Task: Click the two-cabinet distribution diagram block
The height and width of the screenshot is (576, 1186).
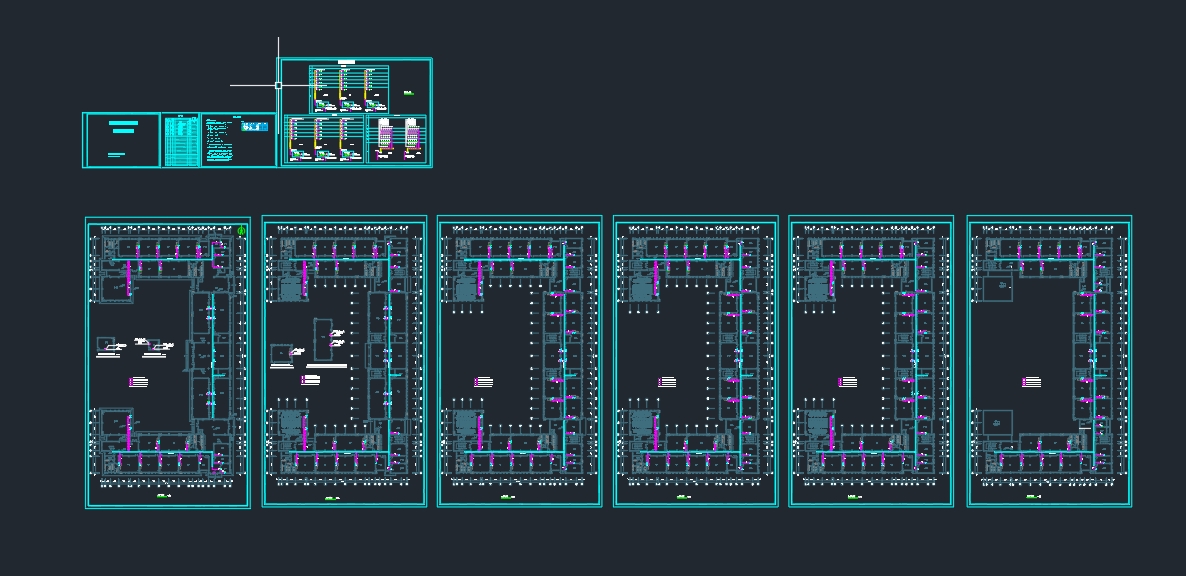Action: pos(397,139)
